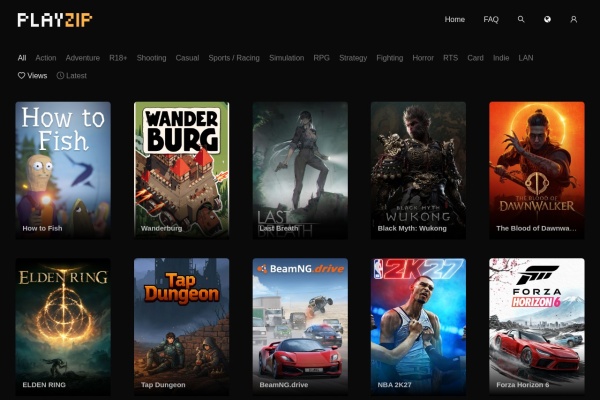Filter by RPG category
The image size is (600, 400).
tap(321, 58)
